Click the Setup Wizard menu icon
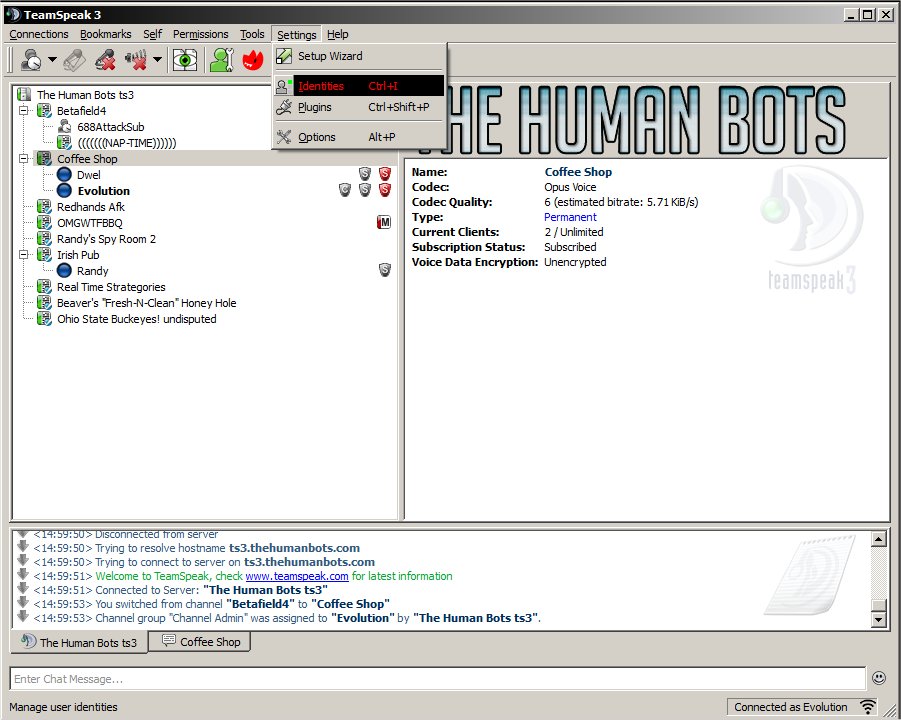Image resolution: width=901 pixels, height=720 pixels. click(284, 56)
